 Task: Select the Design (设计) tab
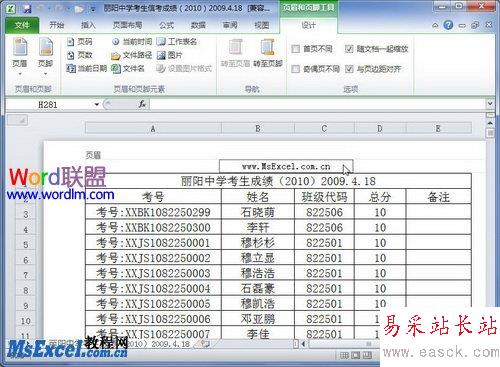[309, 25]
